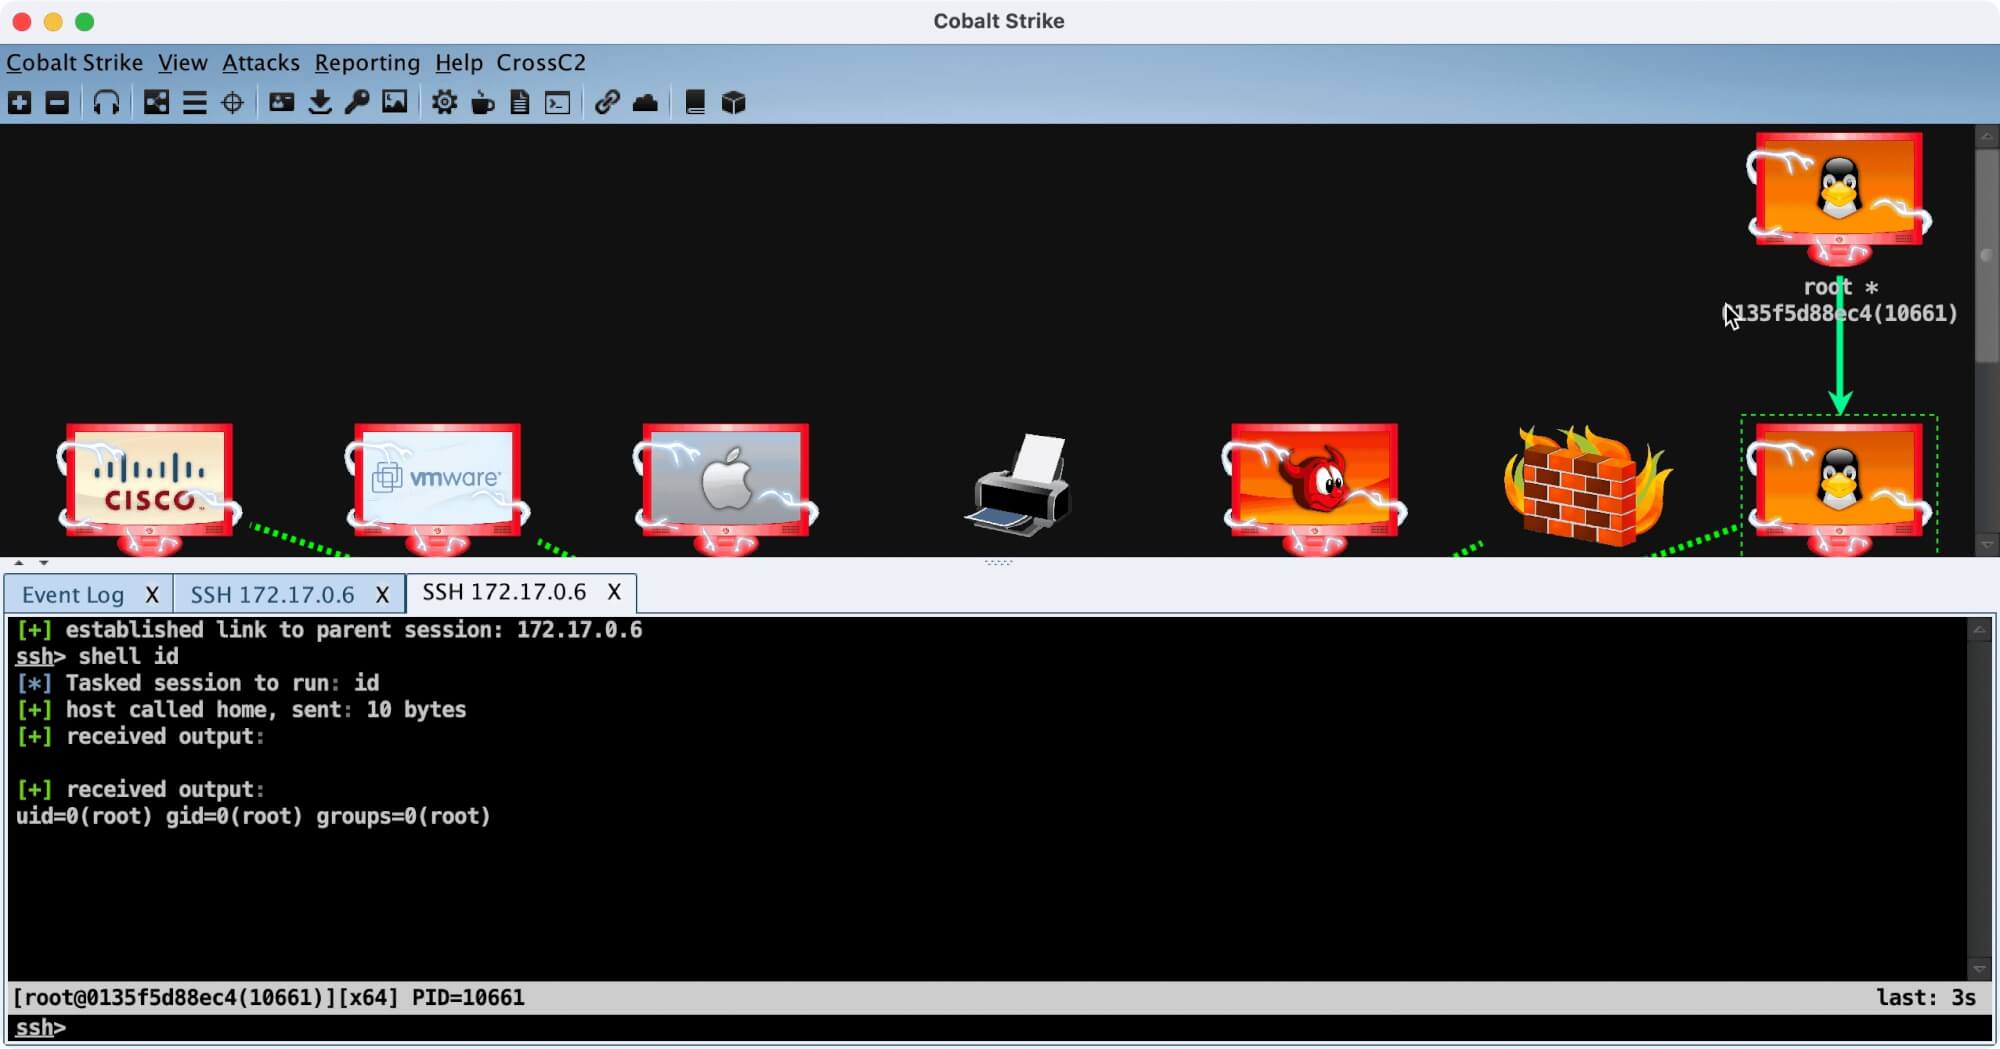Click the chain link icon
This screenshot has width=2000, height=1049.
(607, 103)
